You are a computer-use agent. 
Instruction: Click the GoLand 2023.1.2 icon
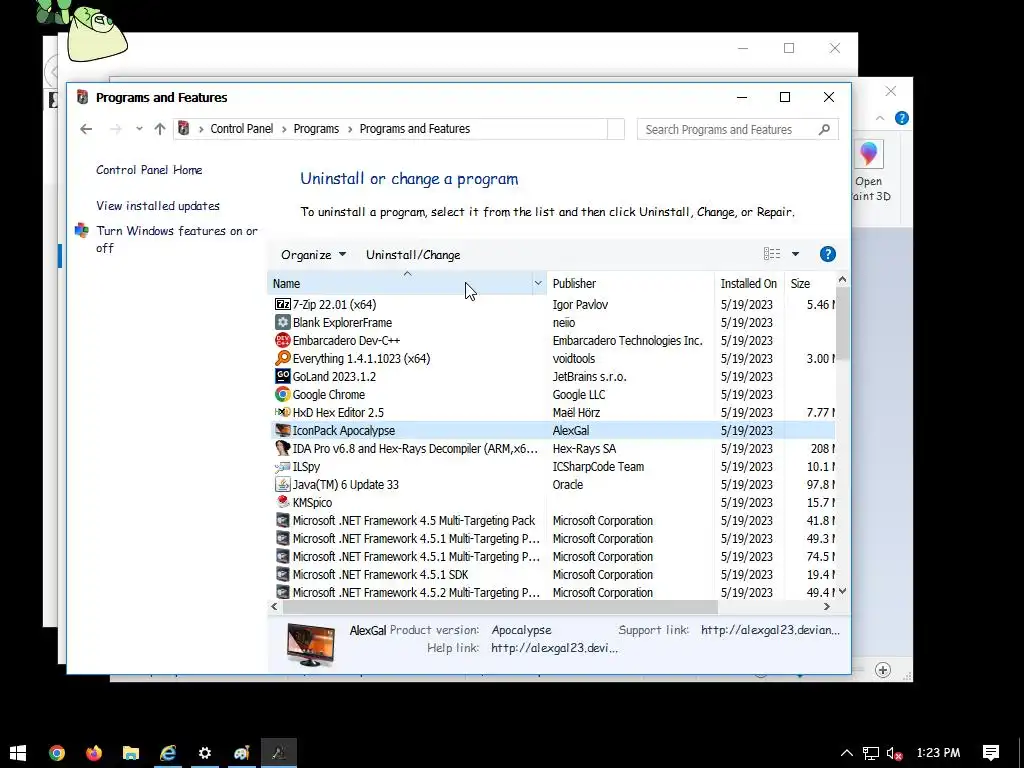[x=282, y=376]
